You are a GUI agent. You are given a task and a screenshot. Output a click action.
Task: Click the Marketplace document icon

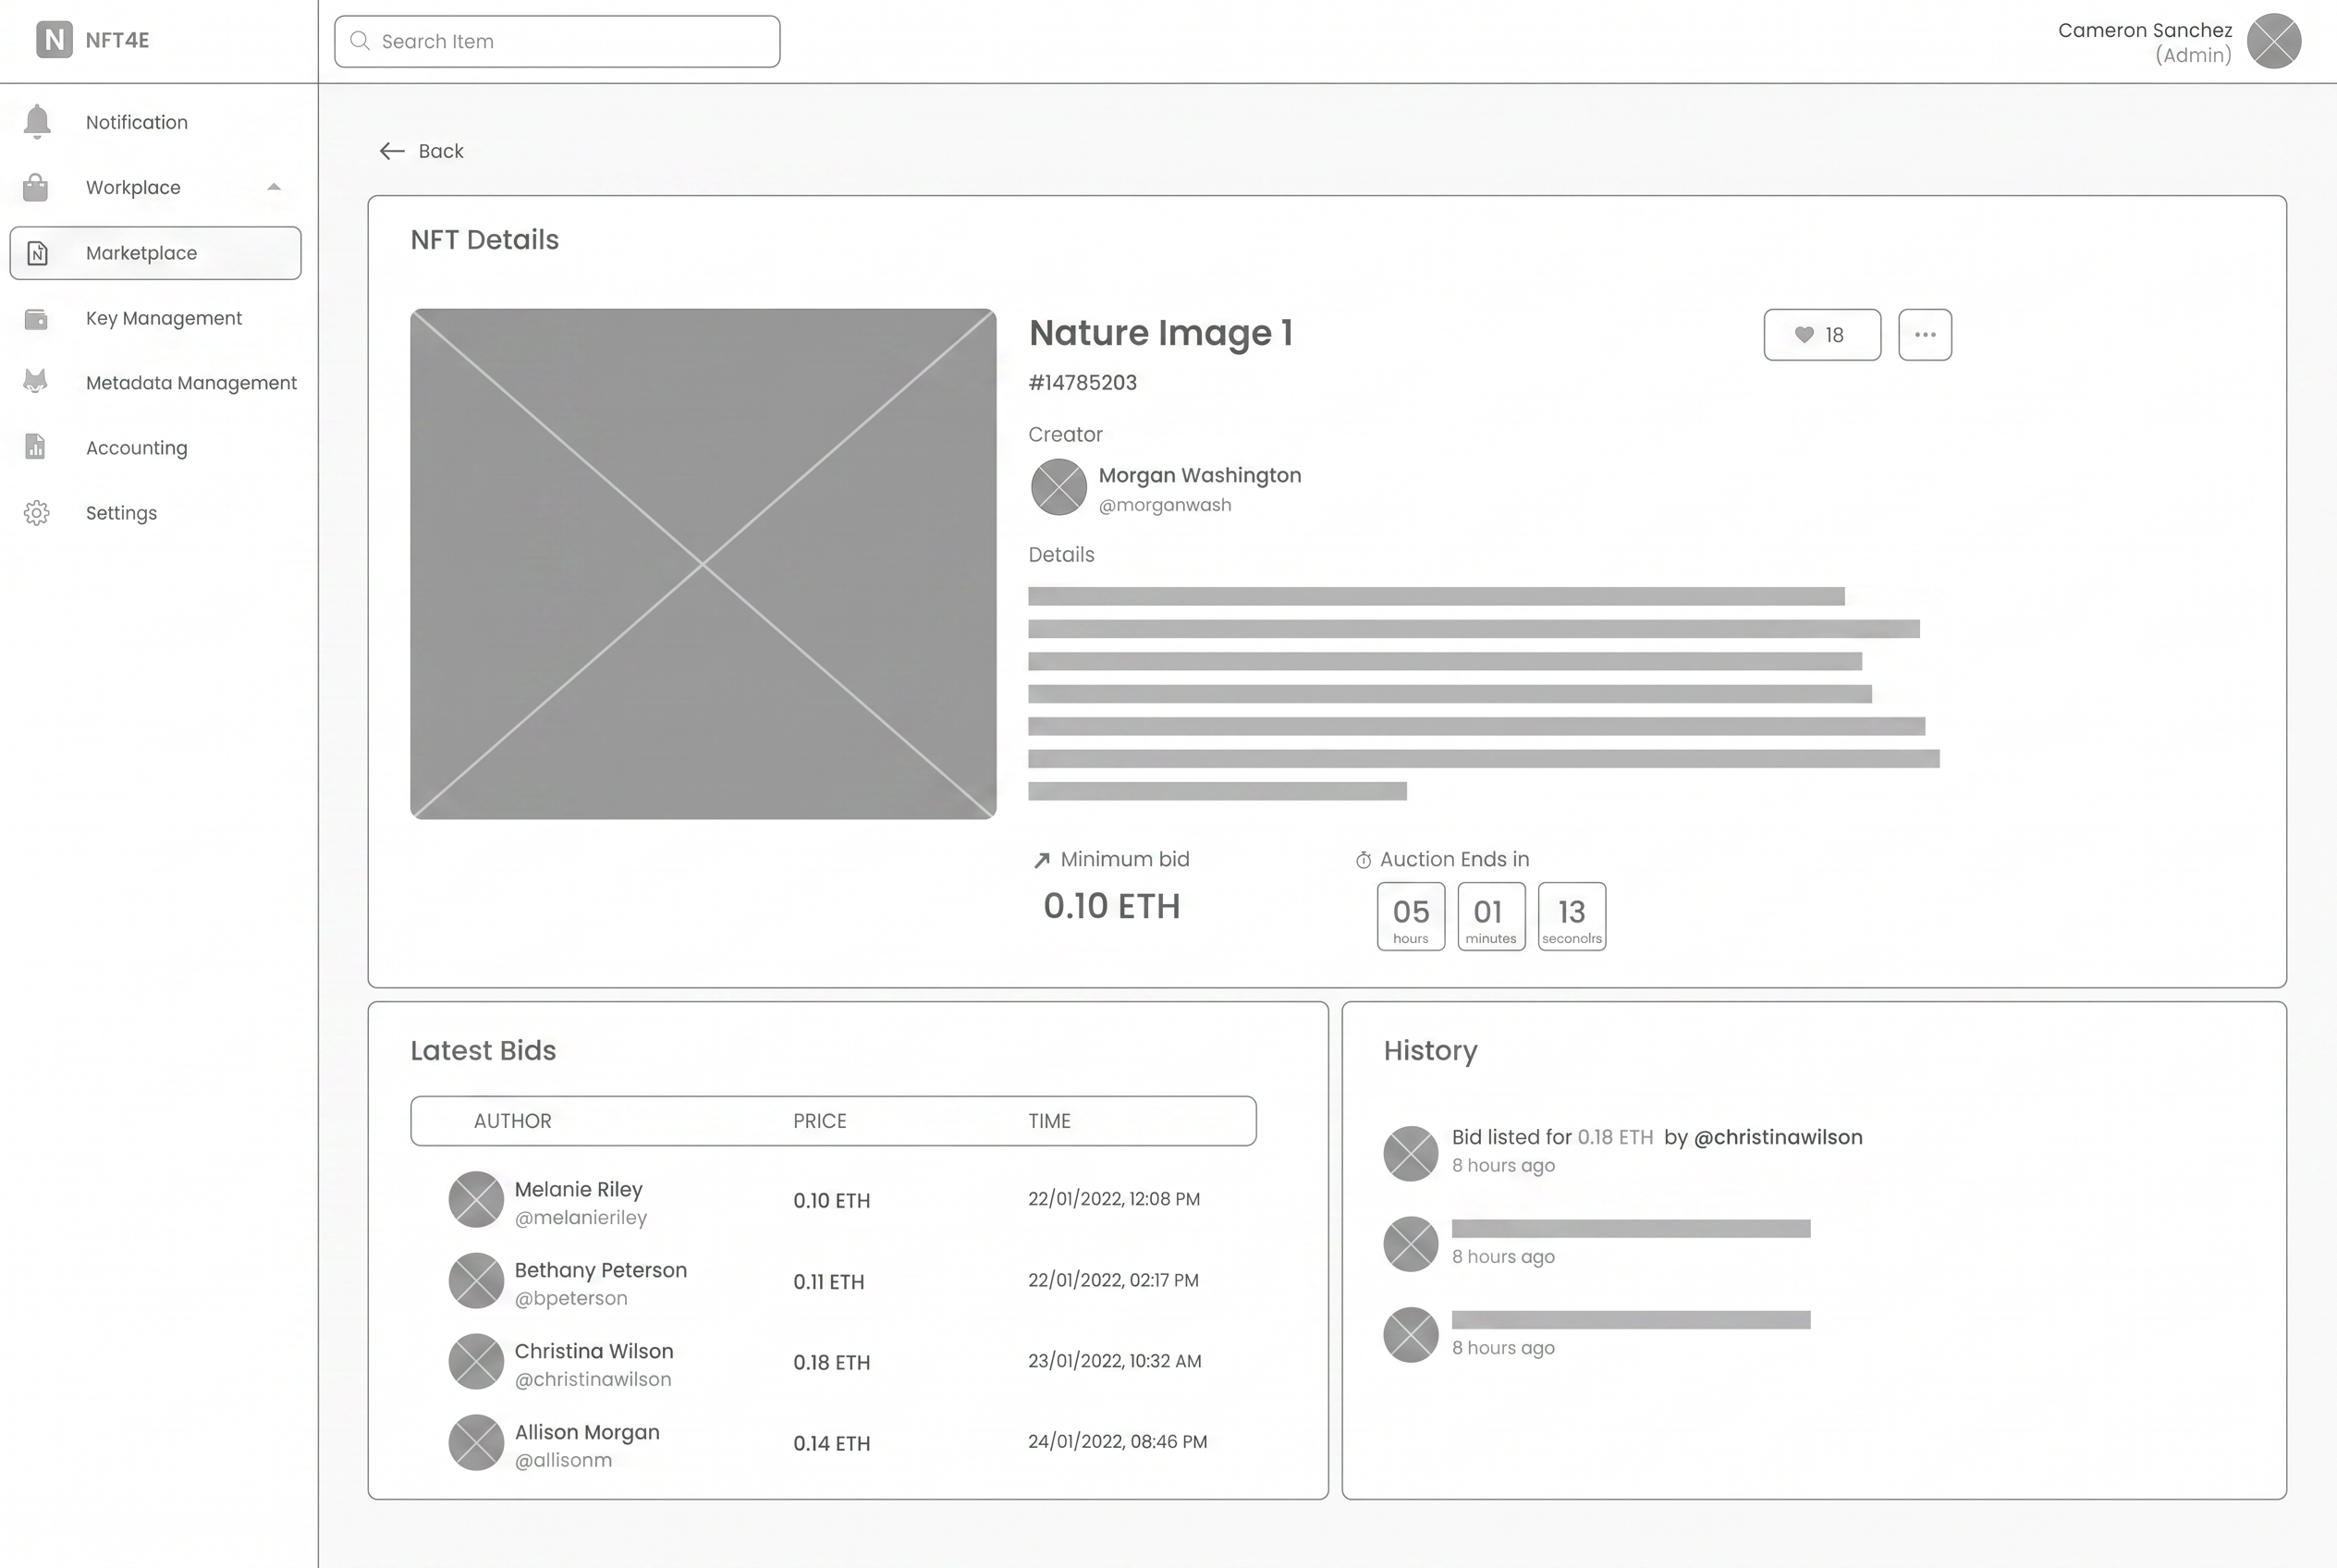37,253
